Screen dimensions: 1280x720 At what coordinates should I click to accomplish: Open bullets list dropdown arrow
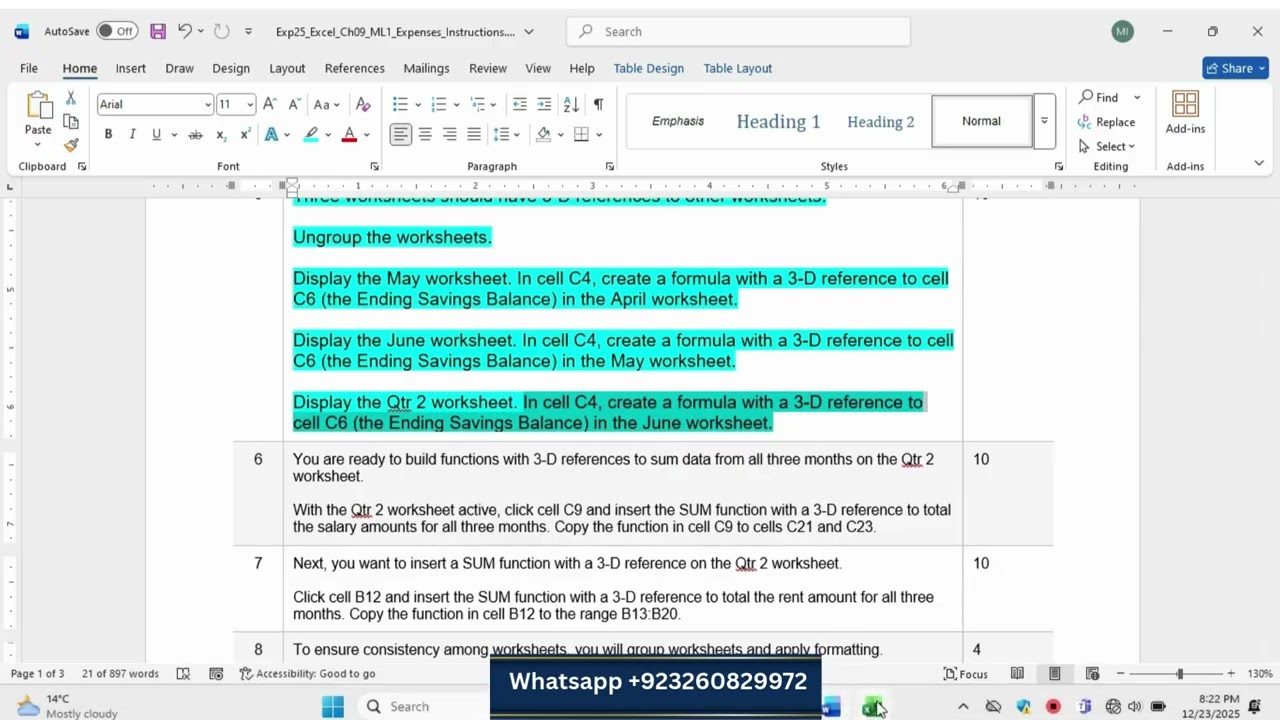point(416,104)
